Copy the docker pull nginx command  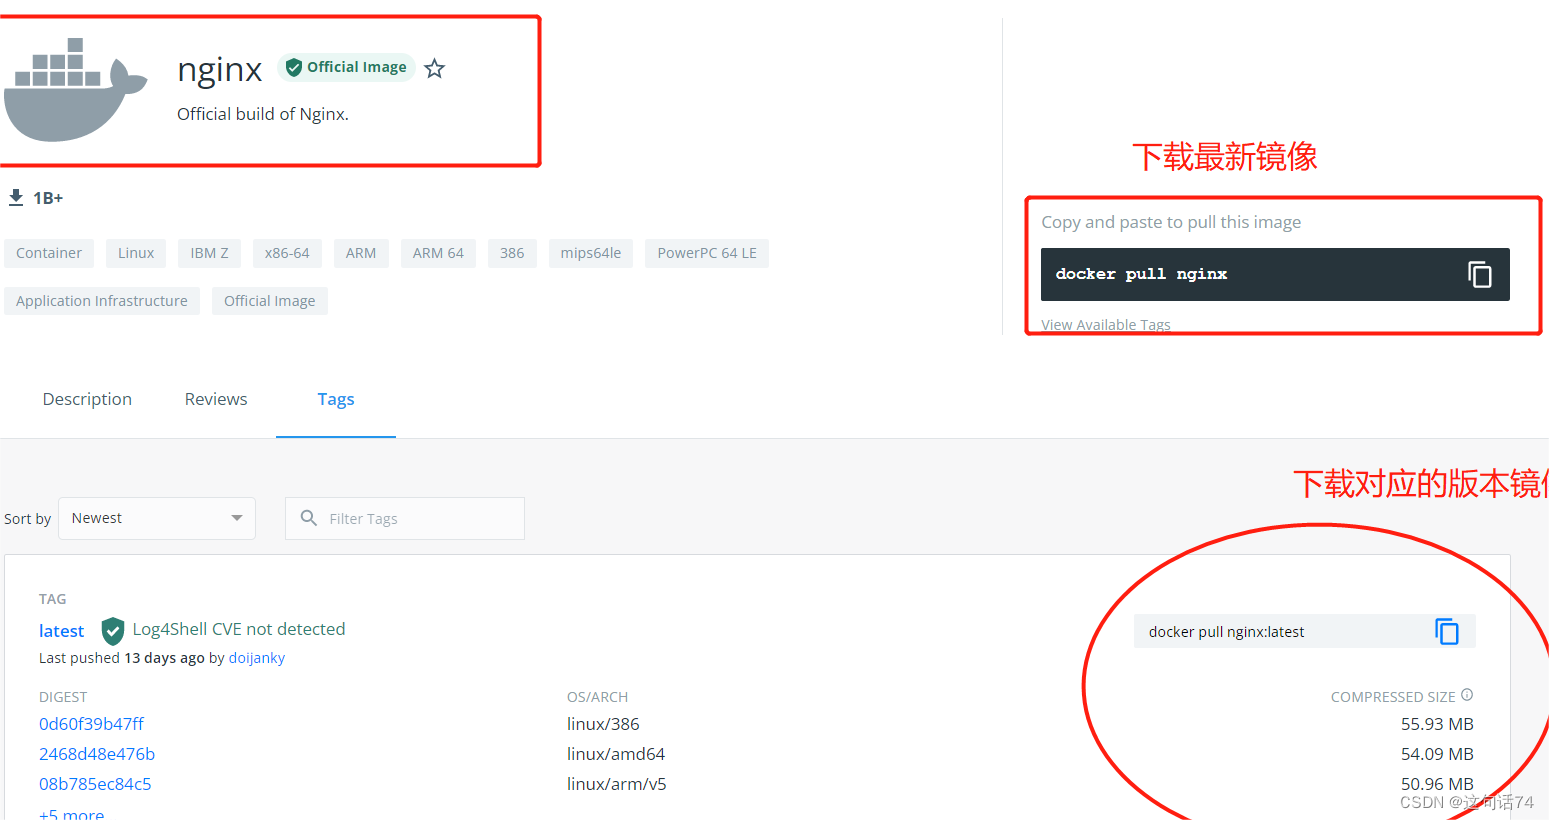point(1479,273)
